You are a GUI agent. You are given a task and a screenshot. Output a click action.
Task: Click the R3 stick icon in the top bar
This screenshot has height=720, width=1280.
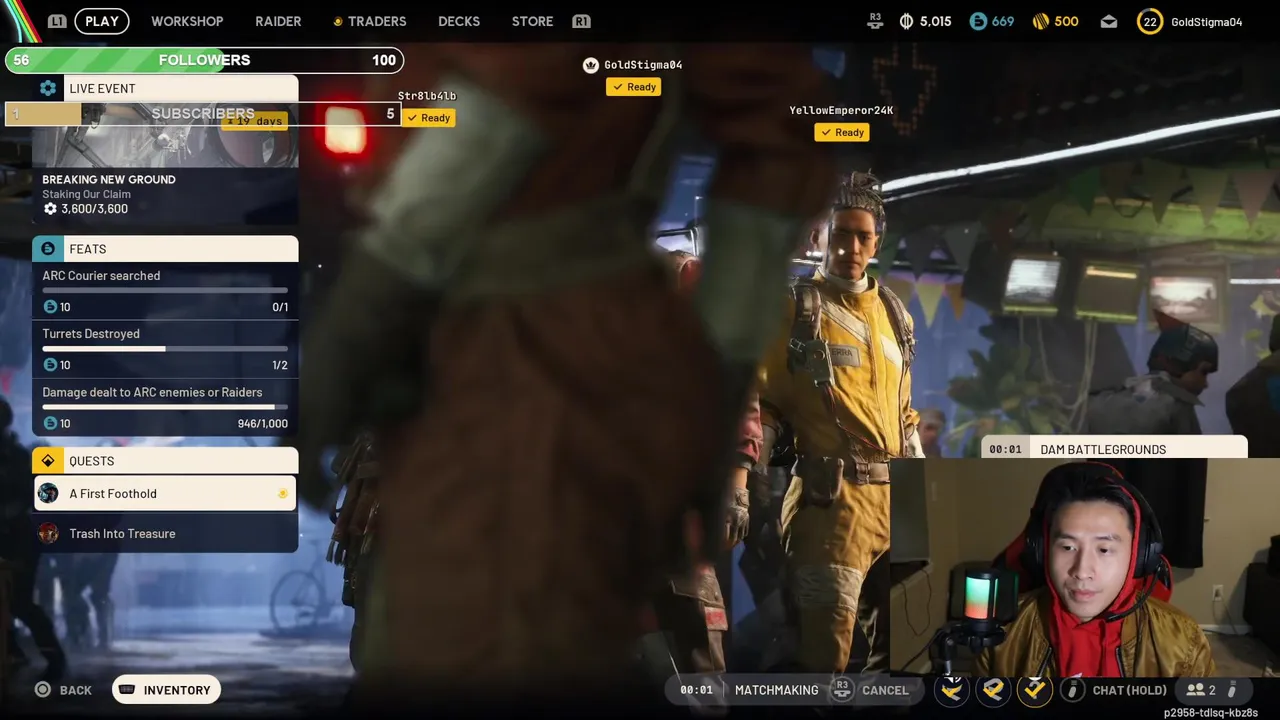(x=875, y=20)
